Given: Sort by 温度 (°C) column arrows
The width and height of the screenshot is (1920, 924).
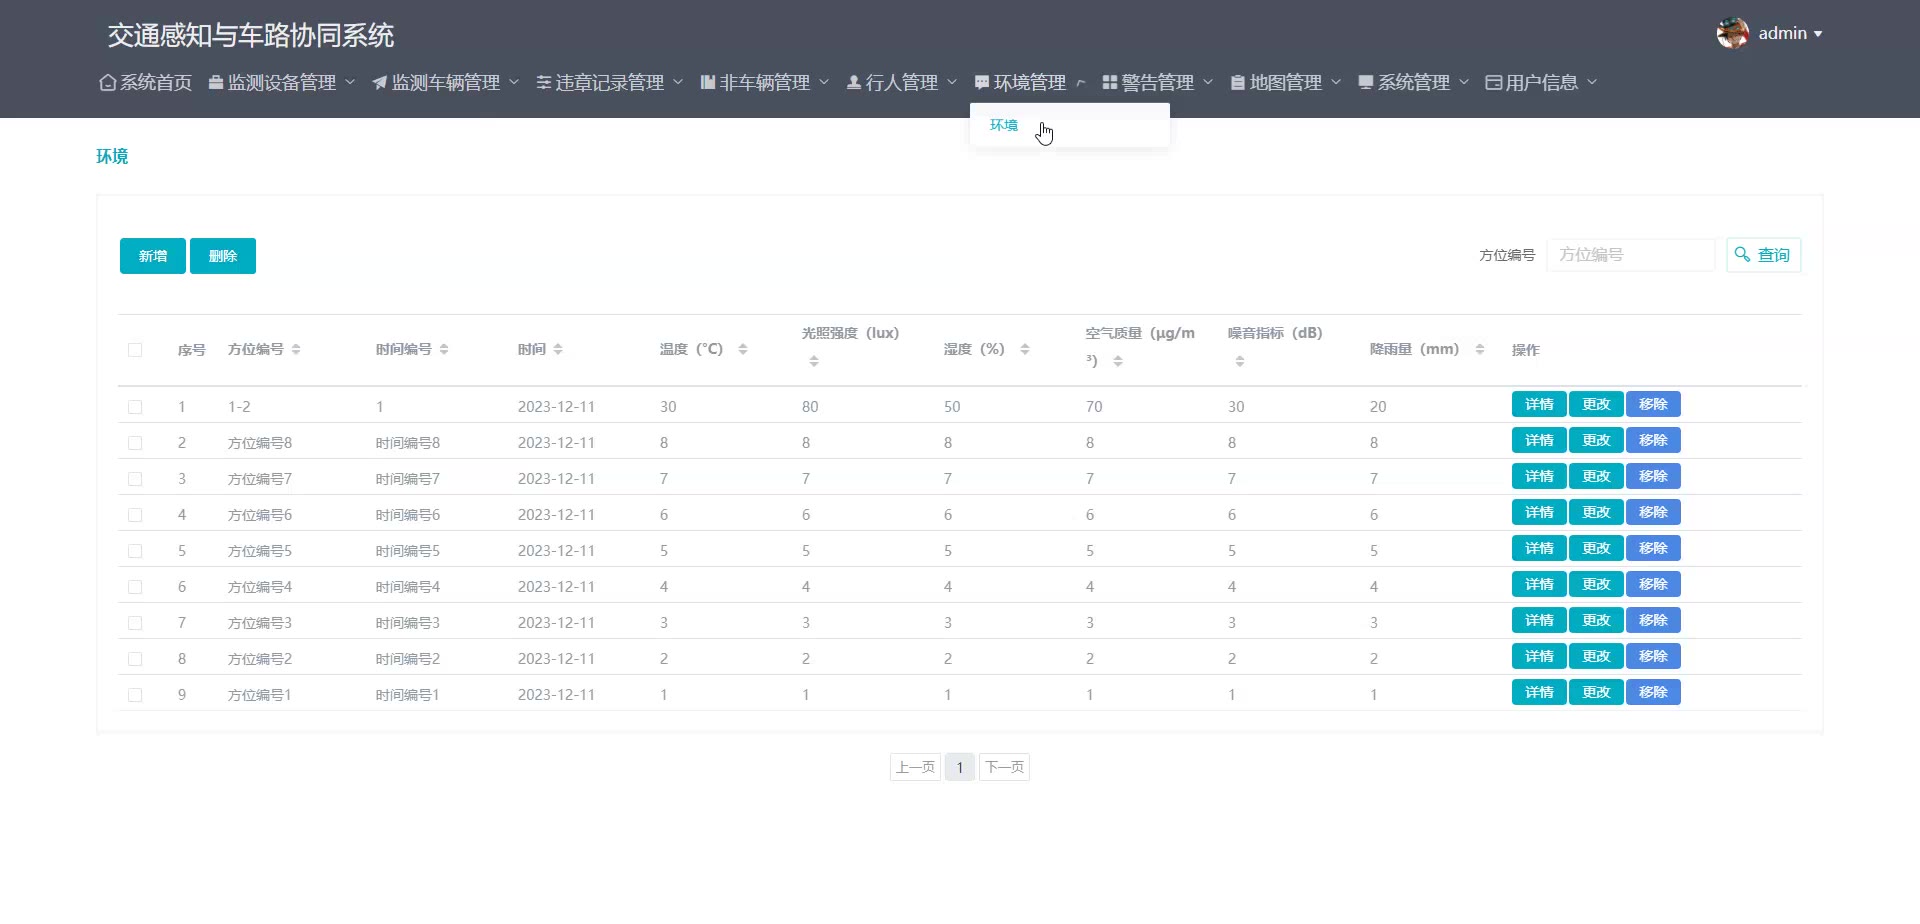Looking at the screenshot, I should (x=743, y=349).
